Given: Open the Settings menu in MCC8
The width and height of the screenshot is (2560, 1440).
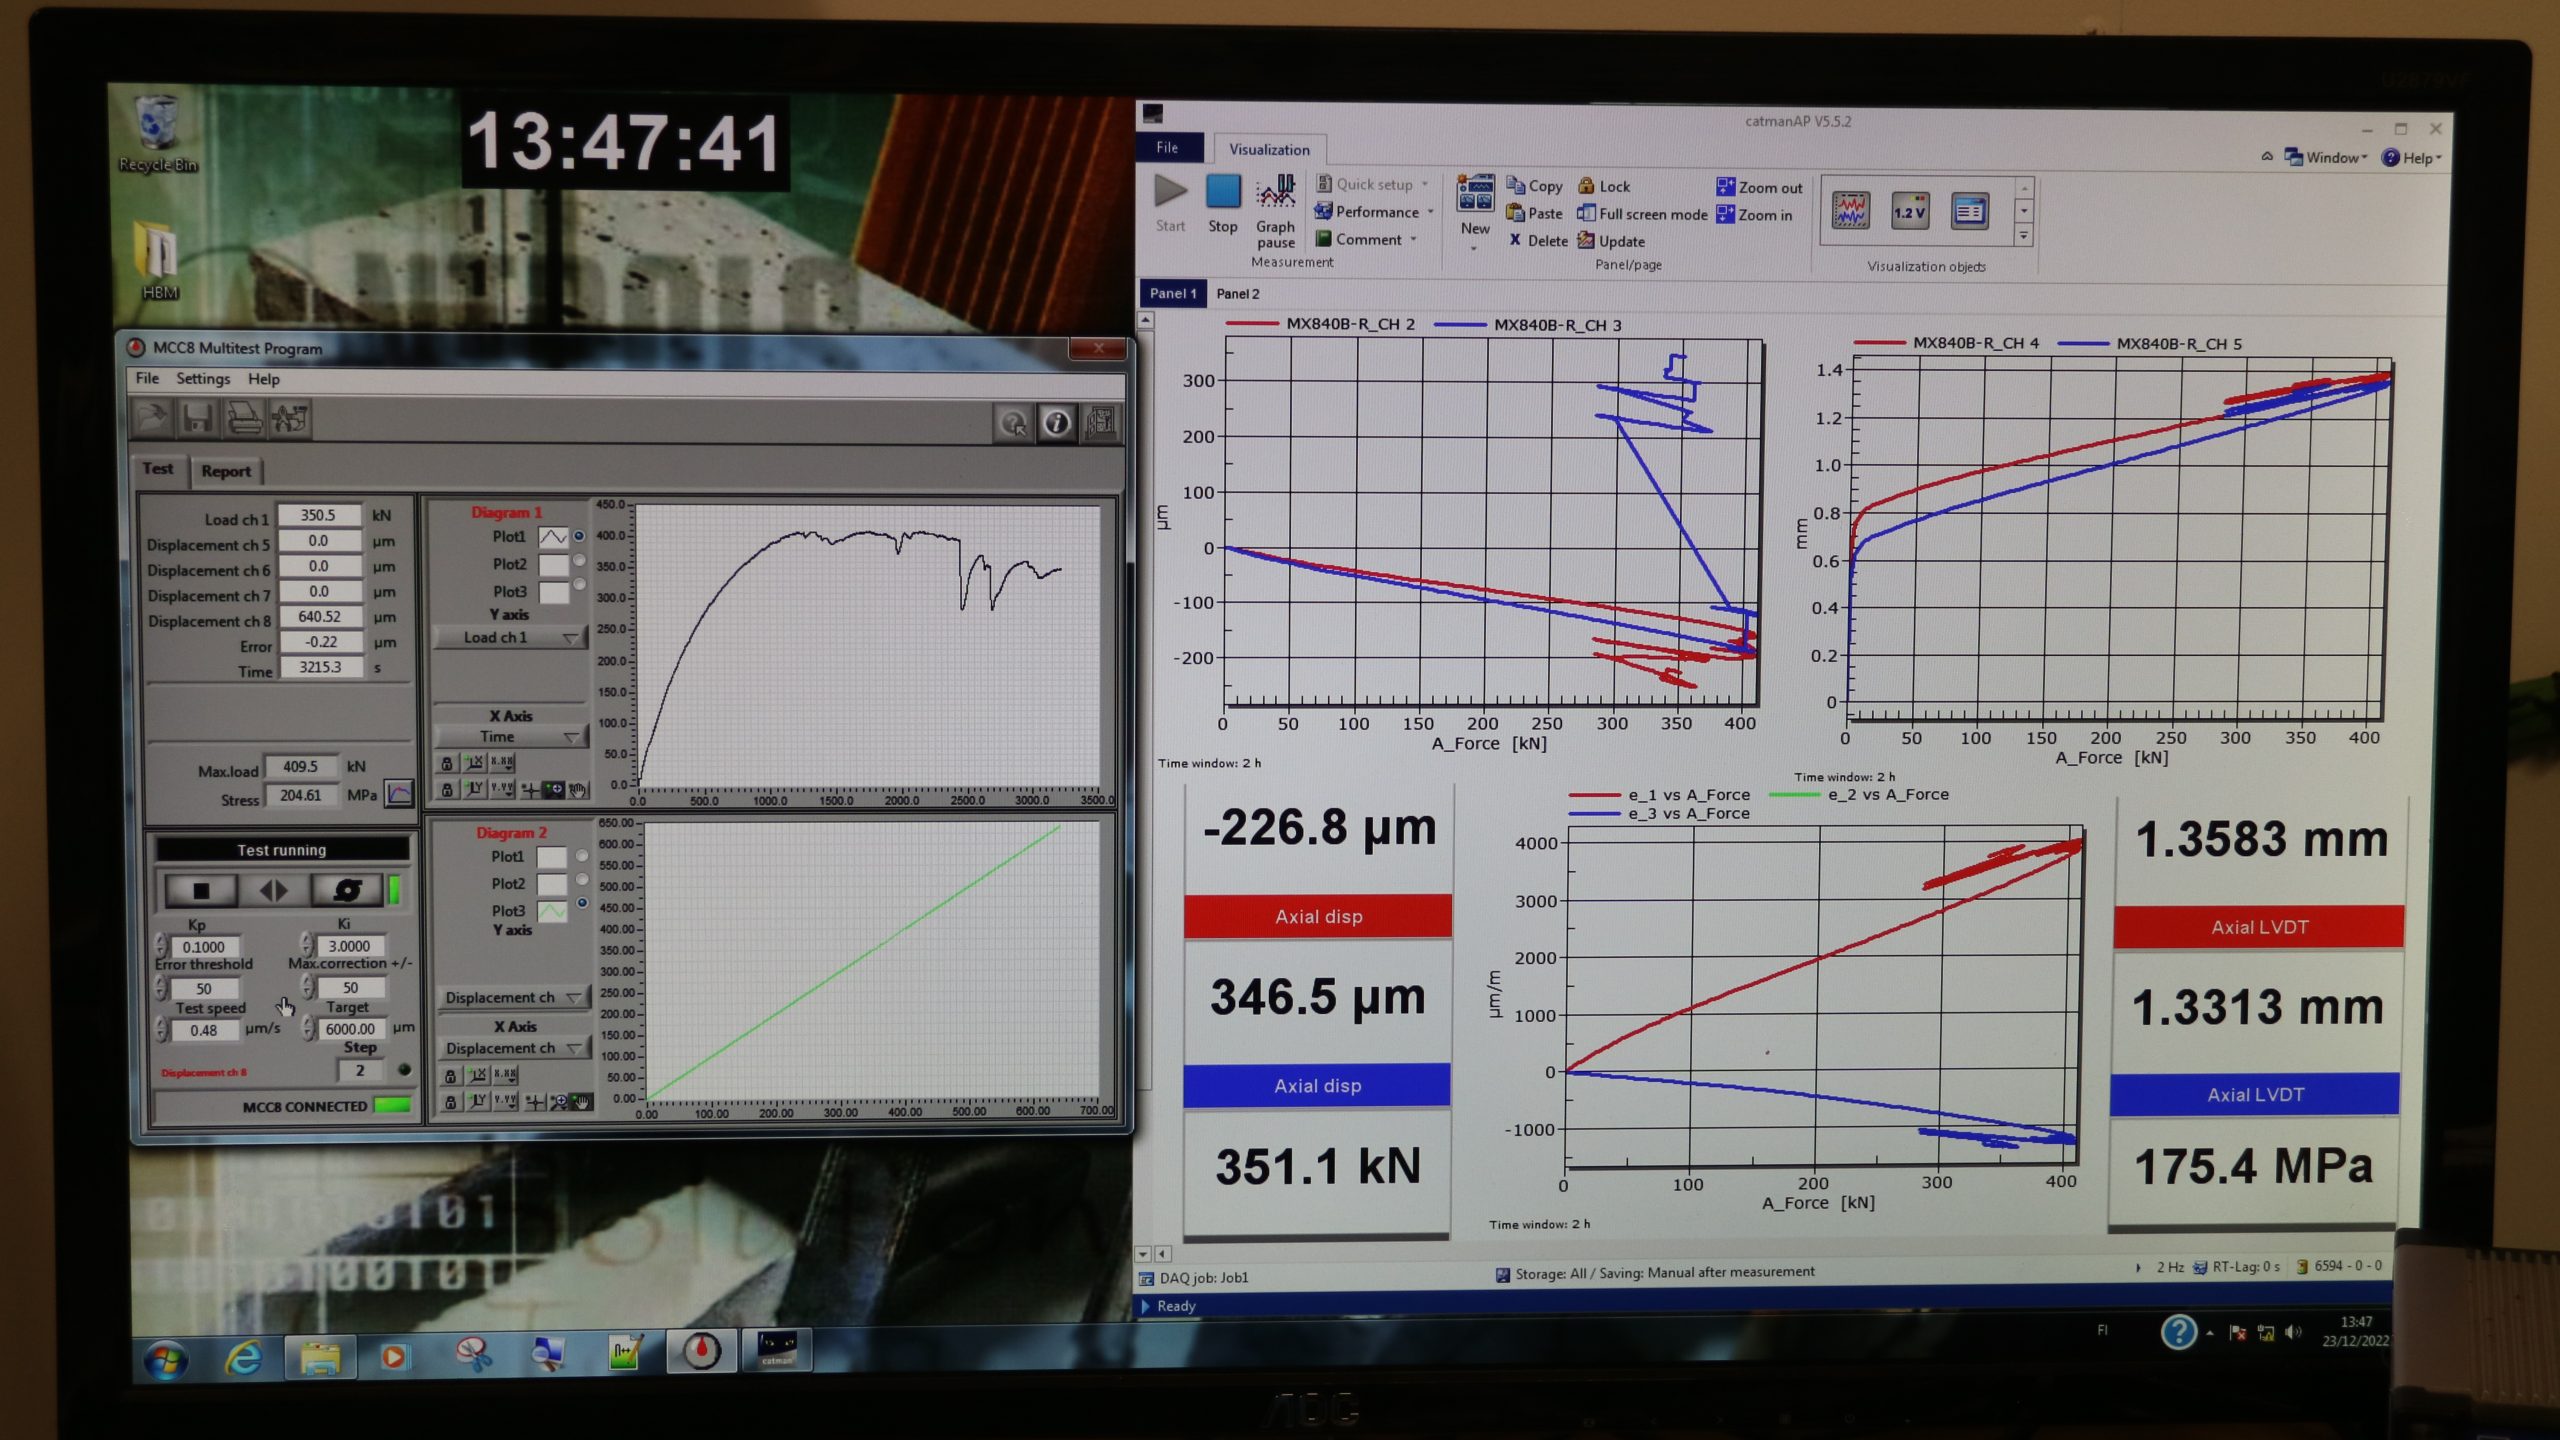Looking at the screenshot, I should point(203,378).
